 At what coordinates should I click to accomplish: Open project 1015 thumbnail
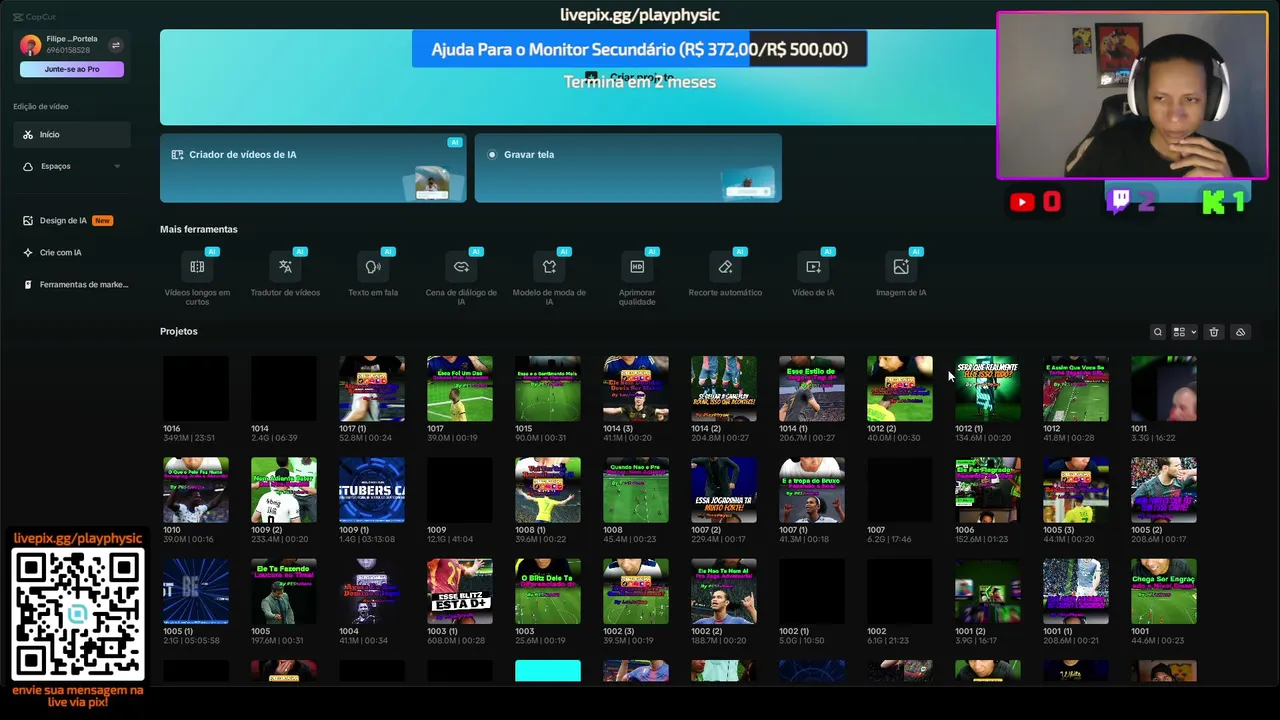click(x=548, y=388)
